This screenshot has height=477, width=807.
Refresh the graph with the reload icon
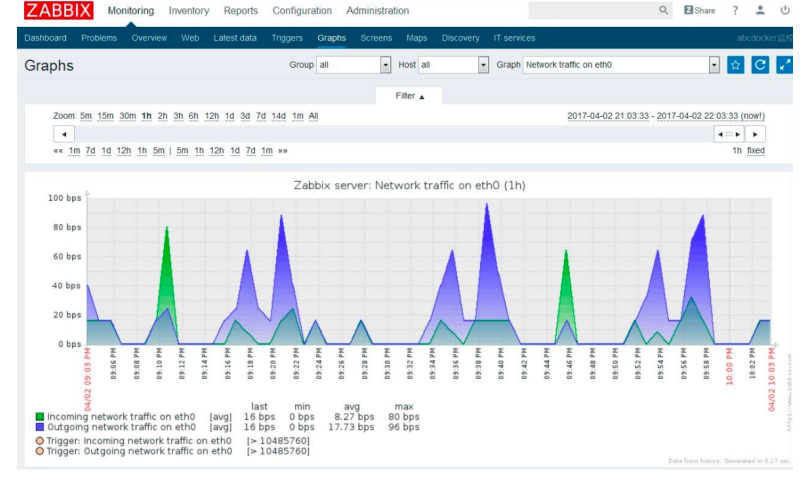tap(760, 65)
